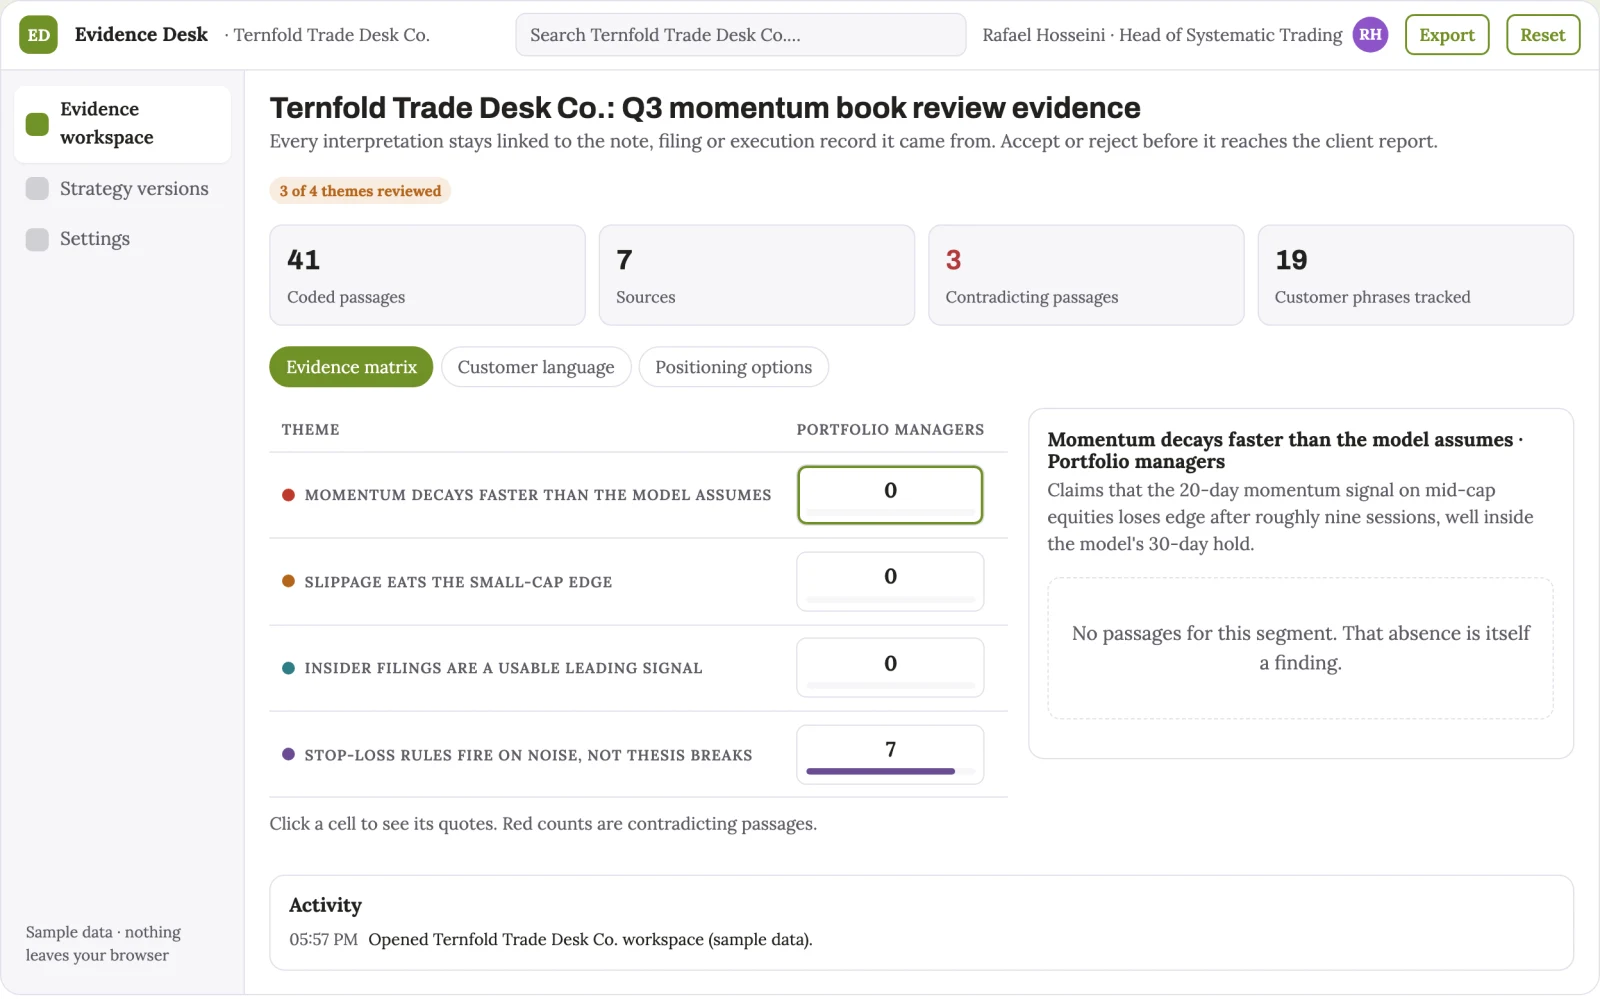Select the Momentum decays portfolio managers cell
This screenshot has height=999, width=1600.
point(890,495)
